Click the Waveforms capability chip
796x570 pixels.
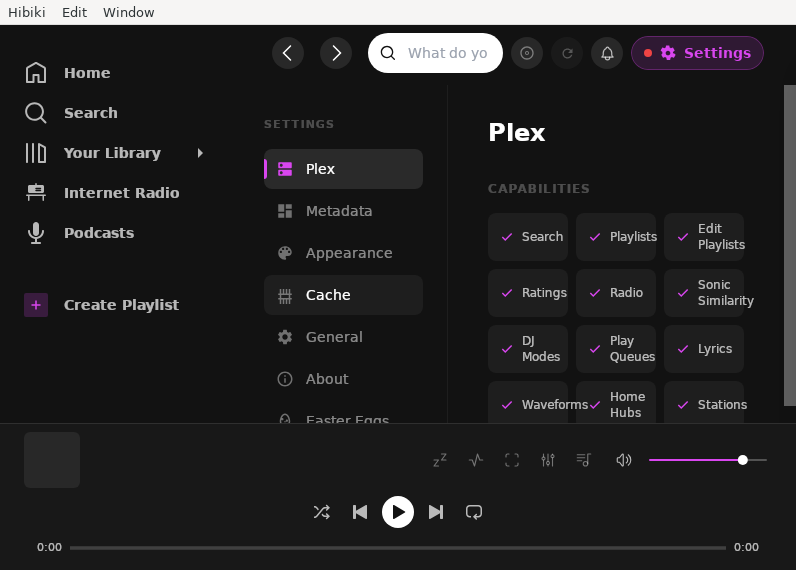528,402
